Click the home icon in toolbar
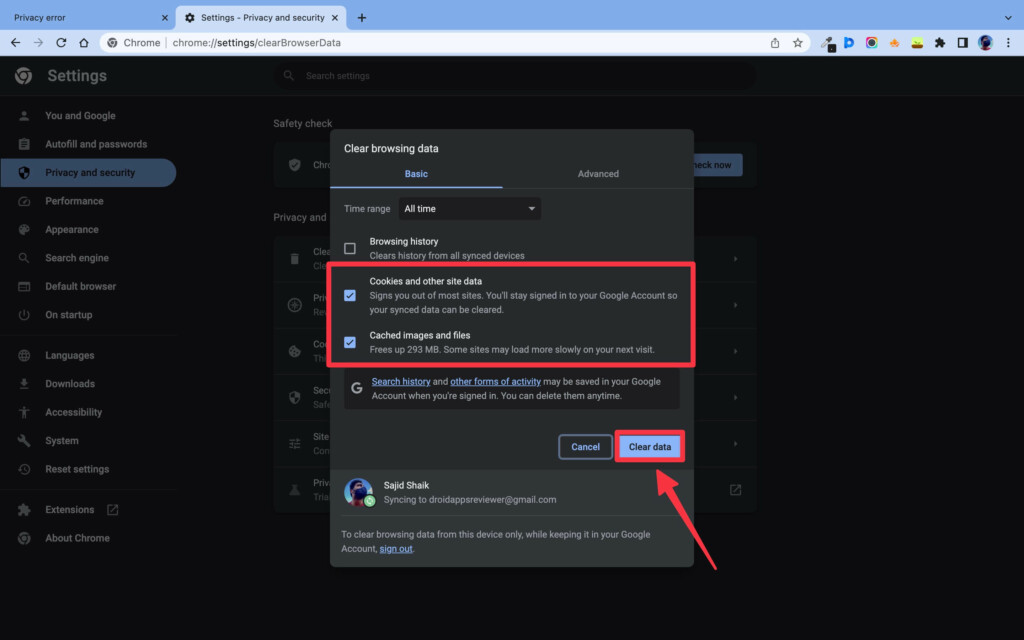 coord(84,43)
